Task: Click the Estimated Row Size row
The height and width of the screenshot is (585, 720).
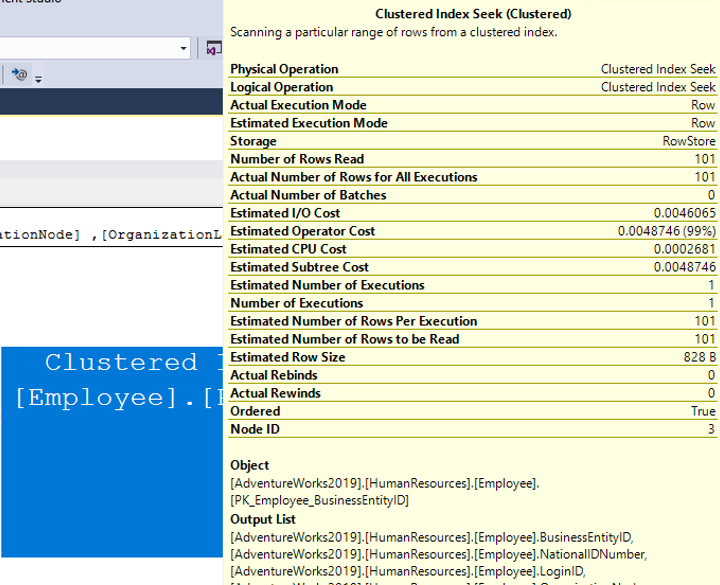Action: point(472,357)
